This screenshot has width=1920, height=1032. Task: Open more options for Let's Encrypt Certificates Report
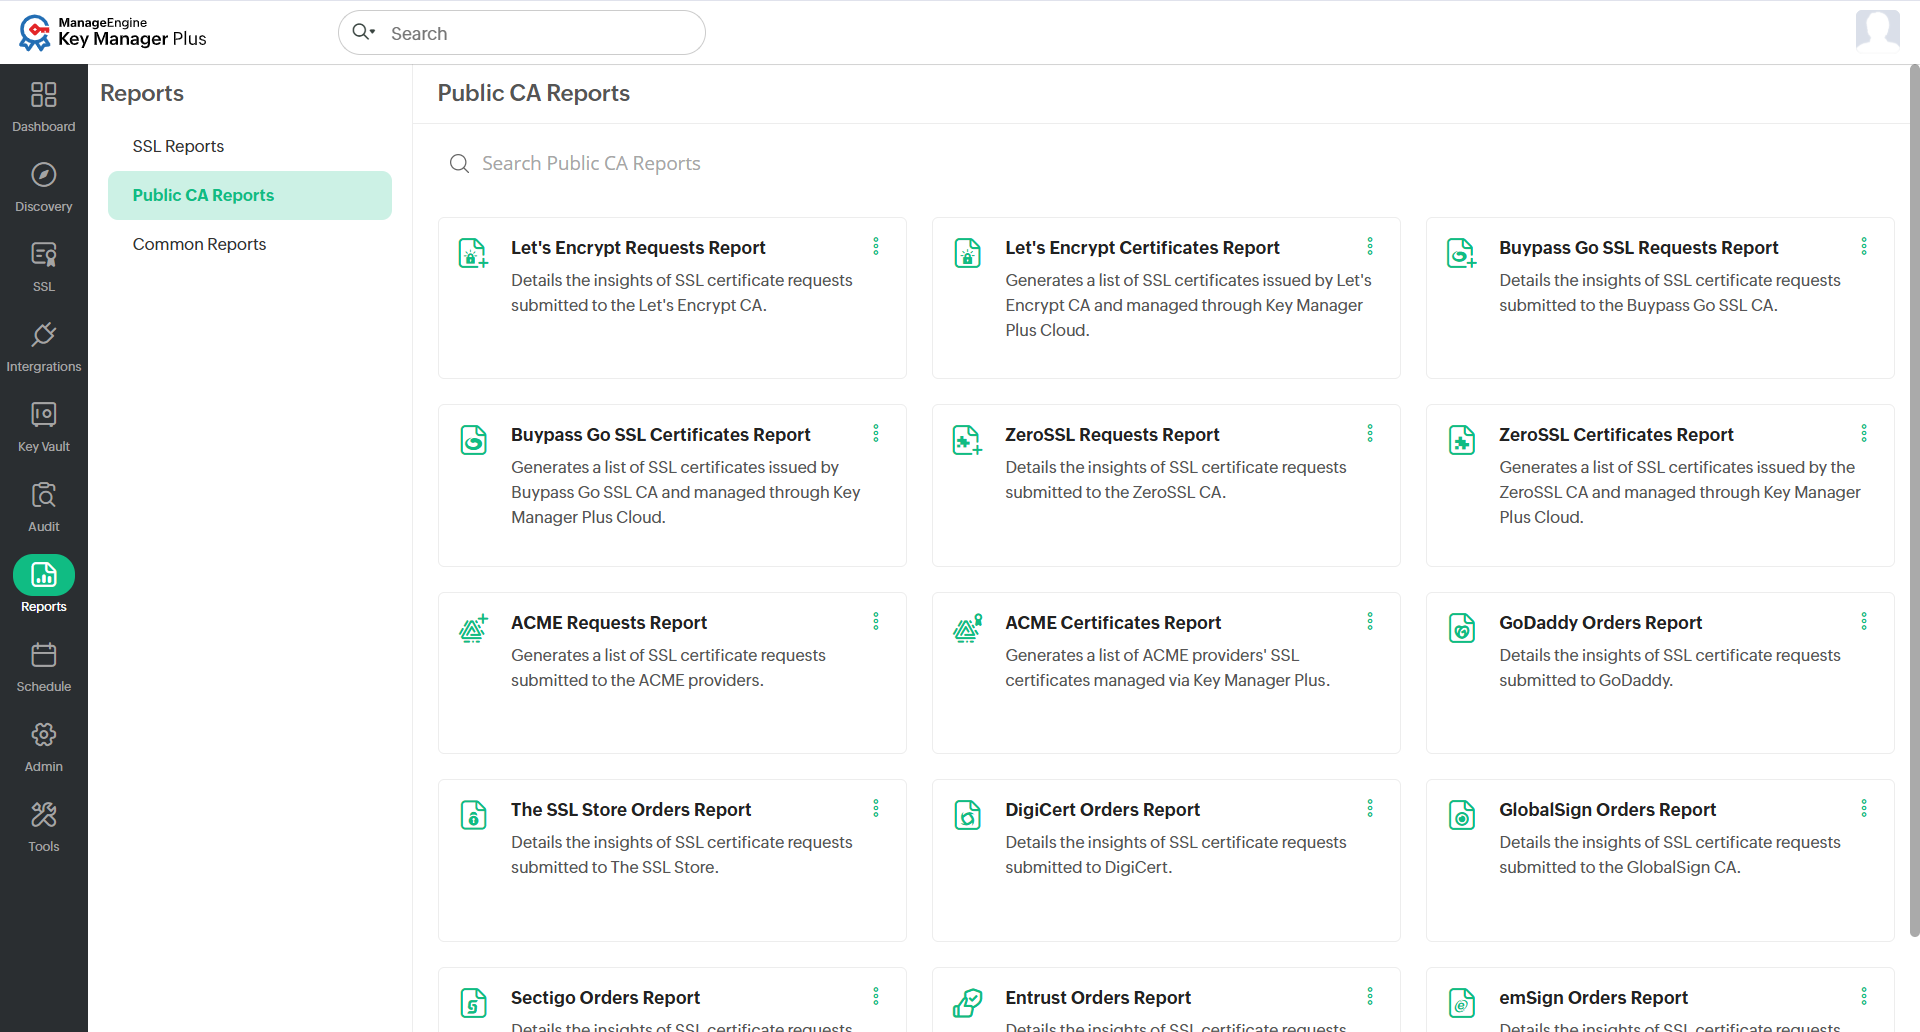(1370, 246)
